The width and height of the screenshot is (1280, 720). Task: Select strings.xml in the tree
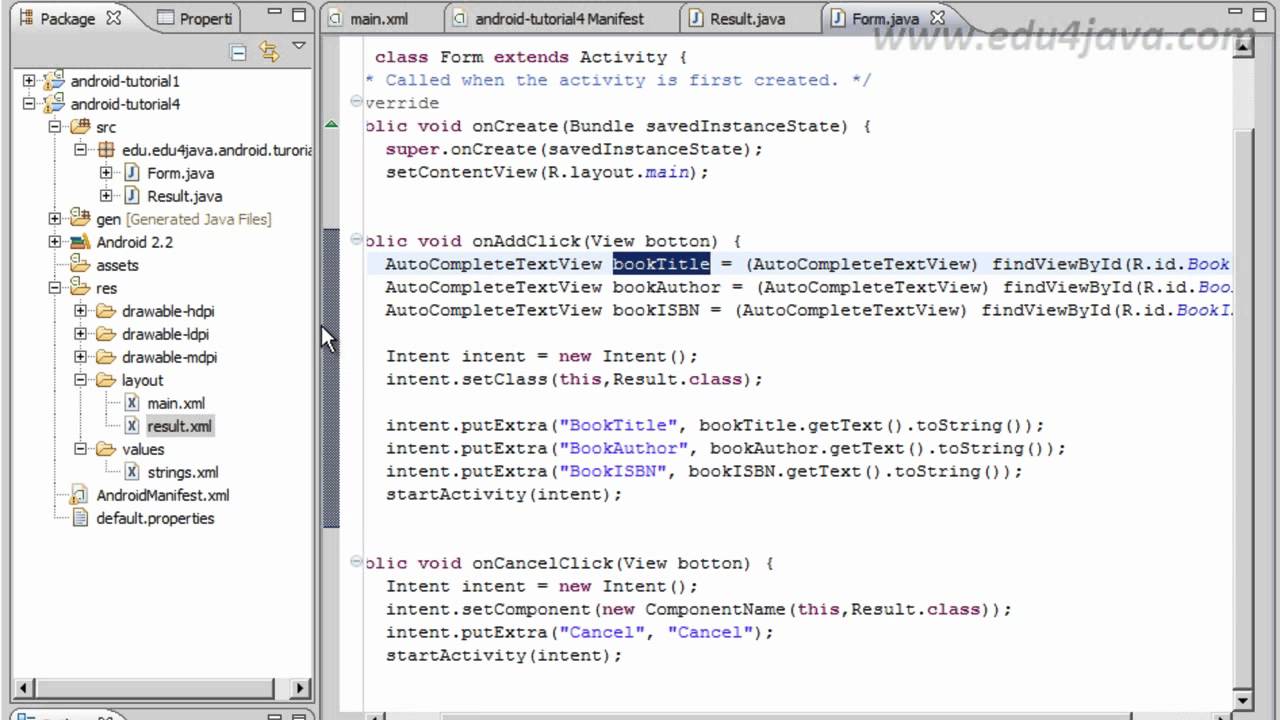click(182, 472)
